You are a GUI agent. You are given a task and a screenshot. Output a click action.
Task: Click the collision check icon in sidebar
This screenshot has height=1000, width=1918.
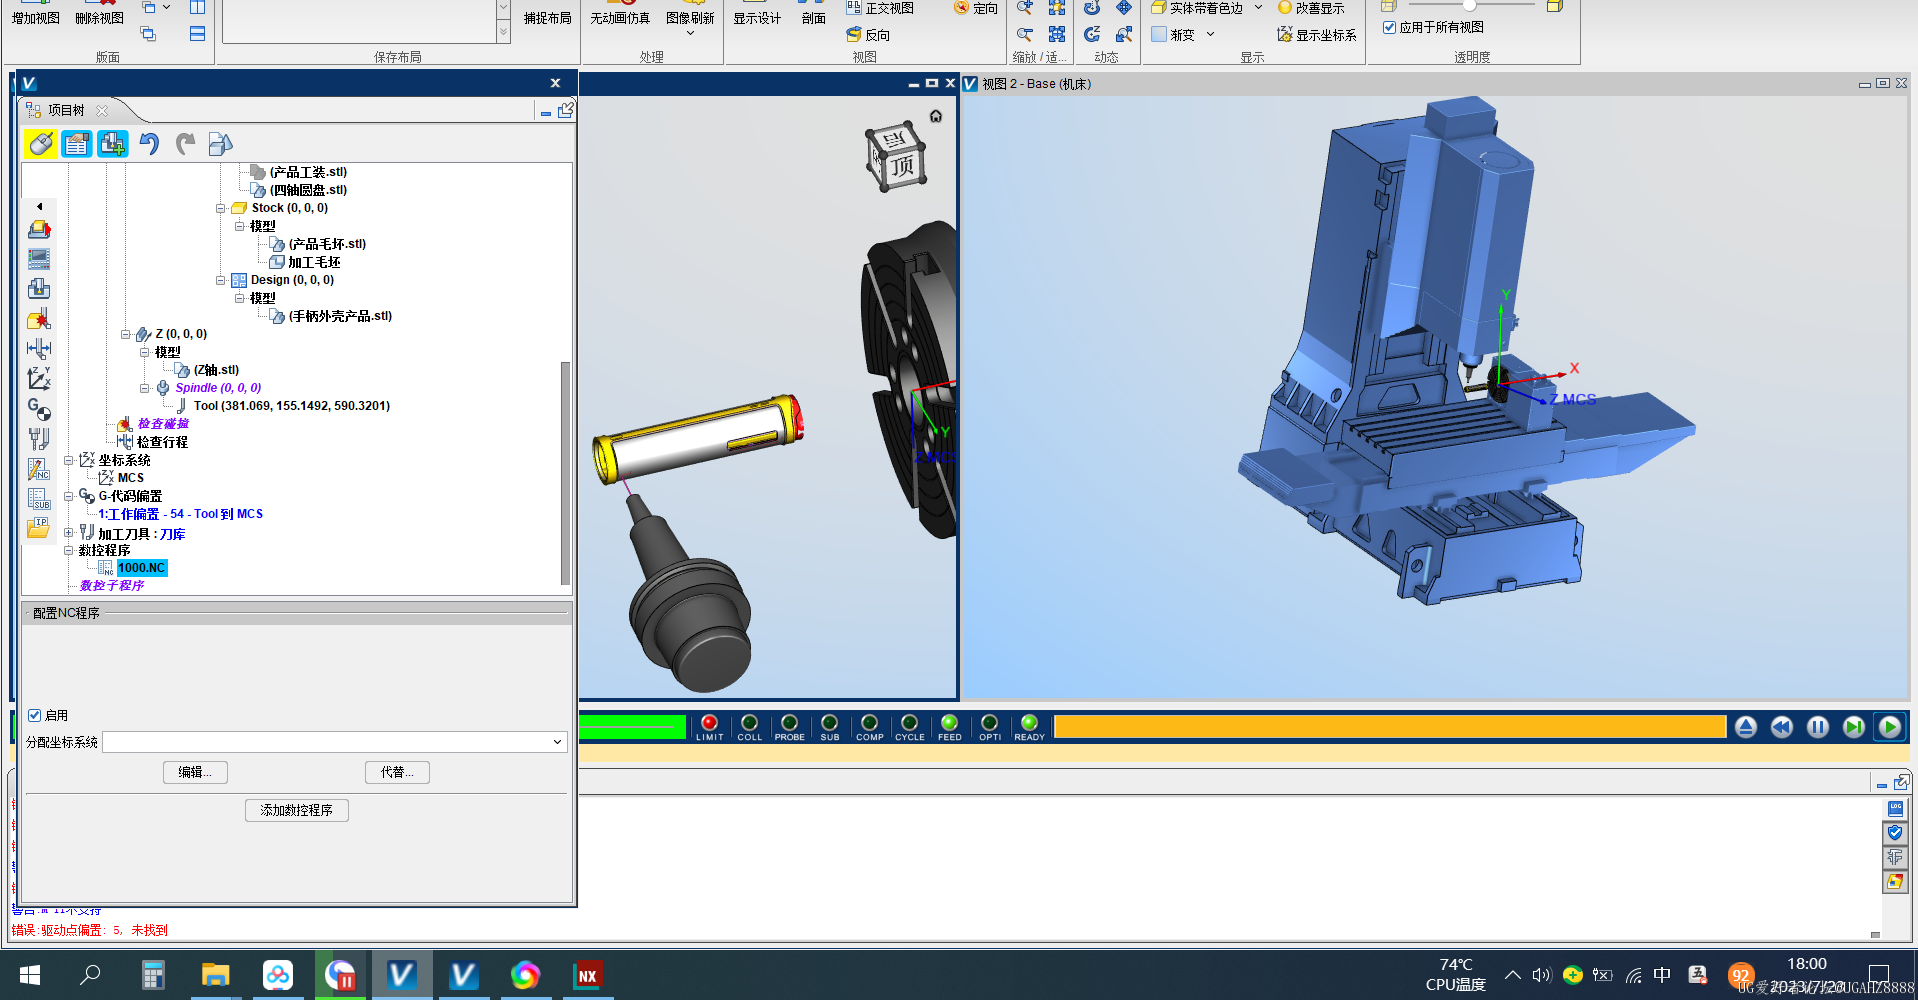coord(39,319)
